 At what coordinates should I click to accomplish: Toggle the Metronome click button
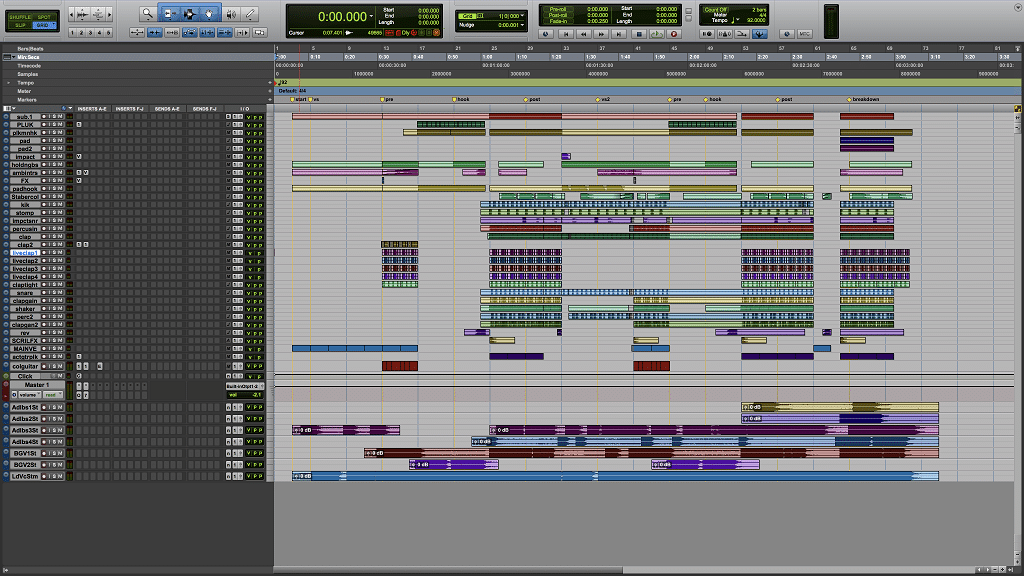click(725, 34)
